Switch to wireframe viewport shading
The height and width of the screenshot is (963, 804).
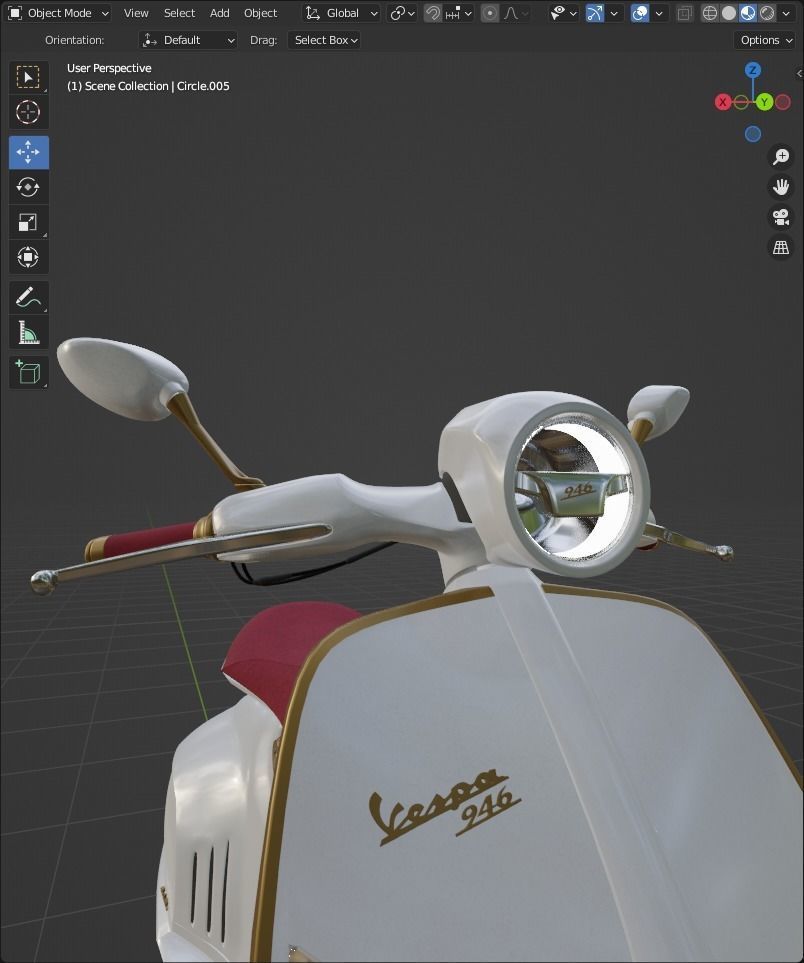click(709, 13)
